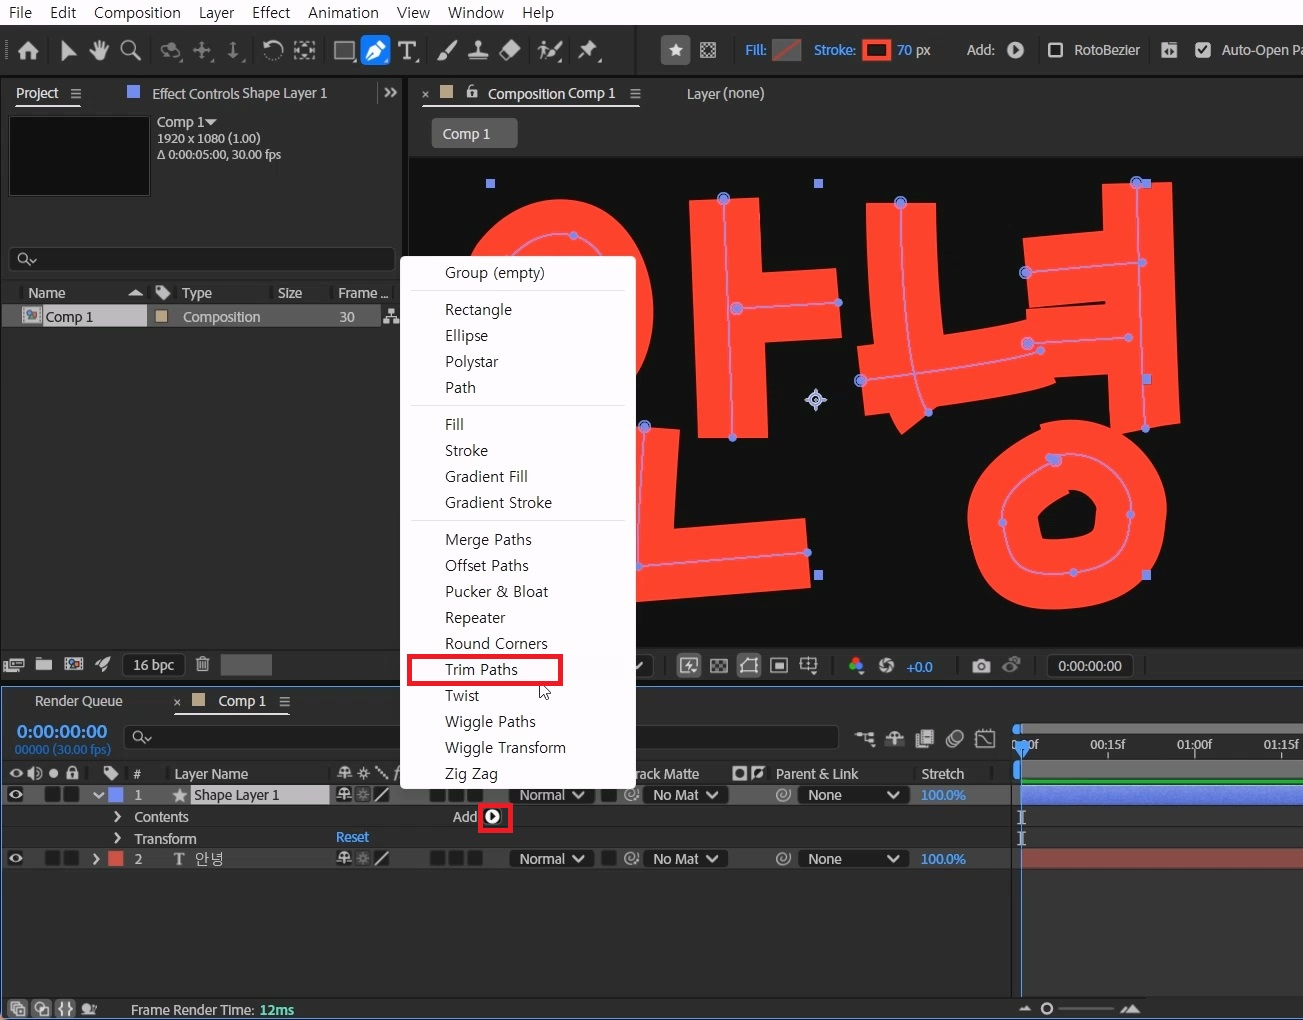1303x1020 pixels.
Task: Collapse Shape Layer 1 properties arrow
Action: pos(98,795)
